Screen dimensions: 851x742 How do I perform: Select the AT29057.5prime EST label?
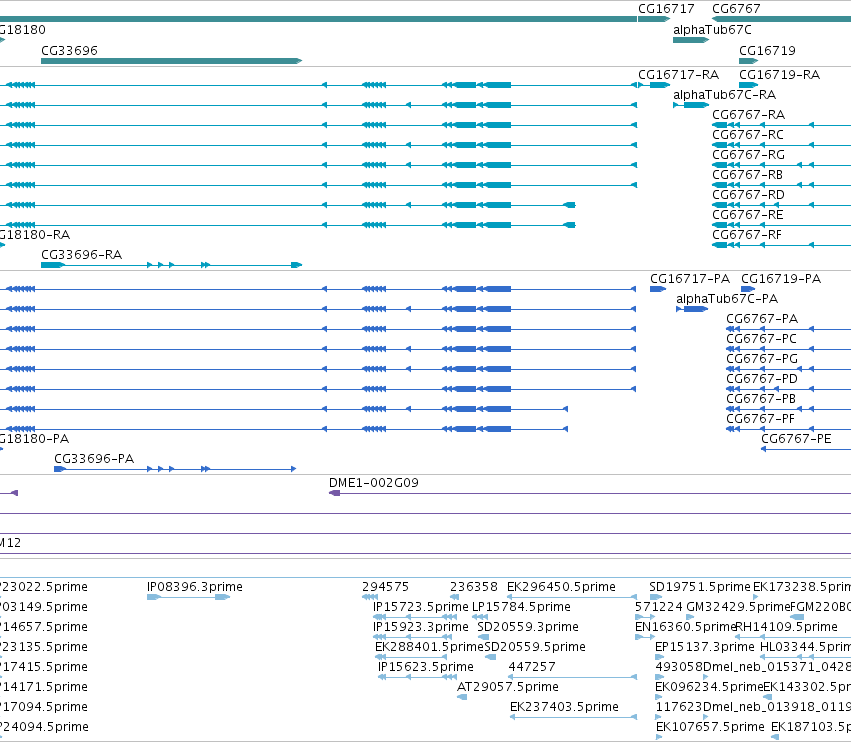508,687
